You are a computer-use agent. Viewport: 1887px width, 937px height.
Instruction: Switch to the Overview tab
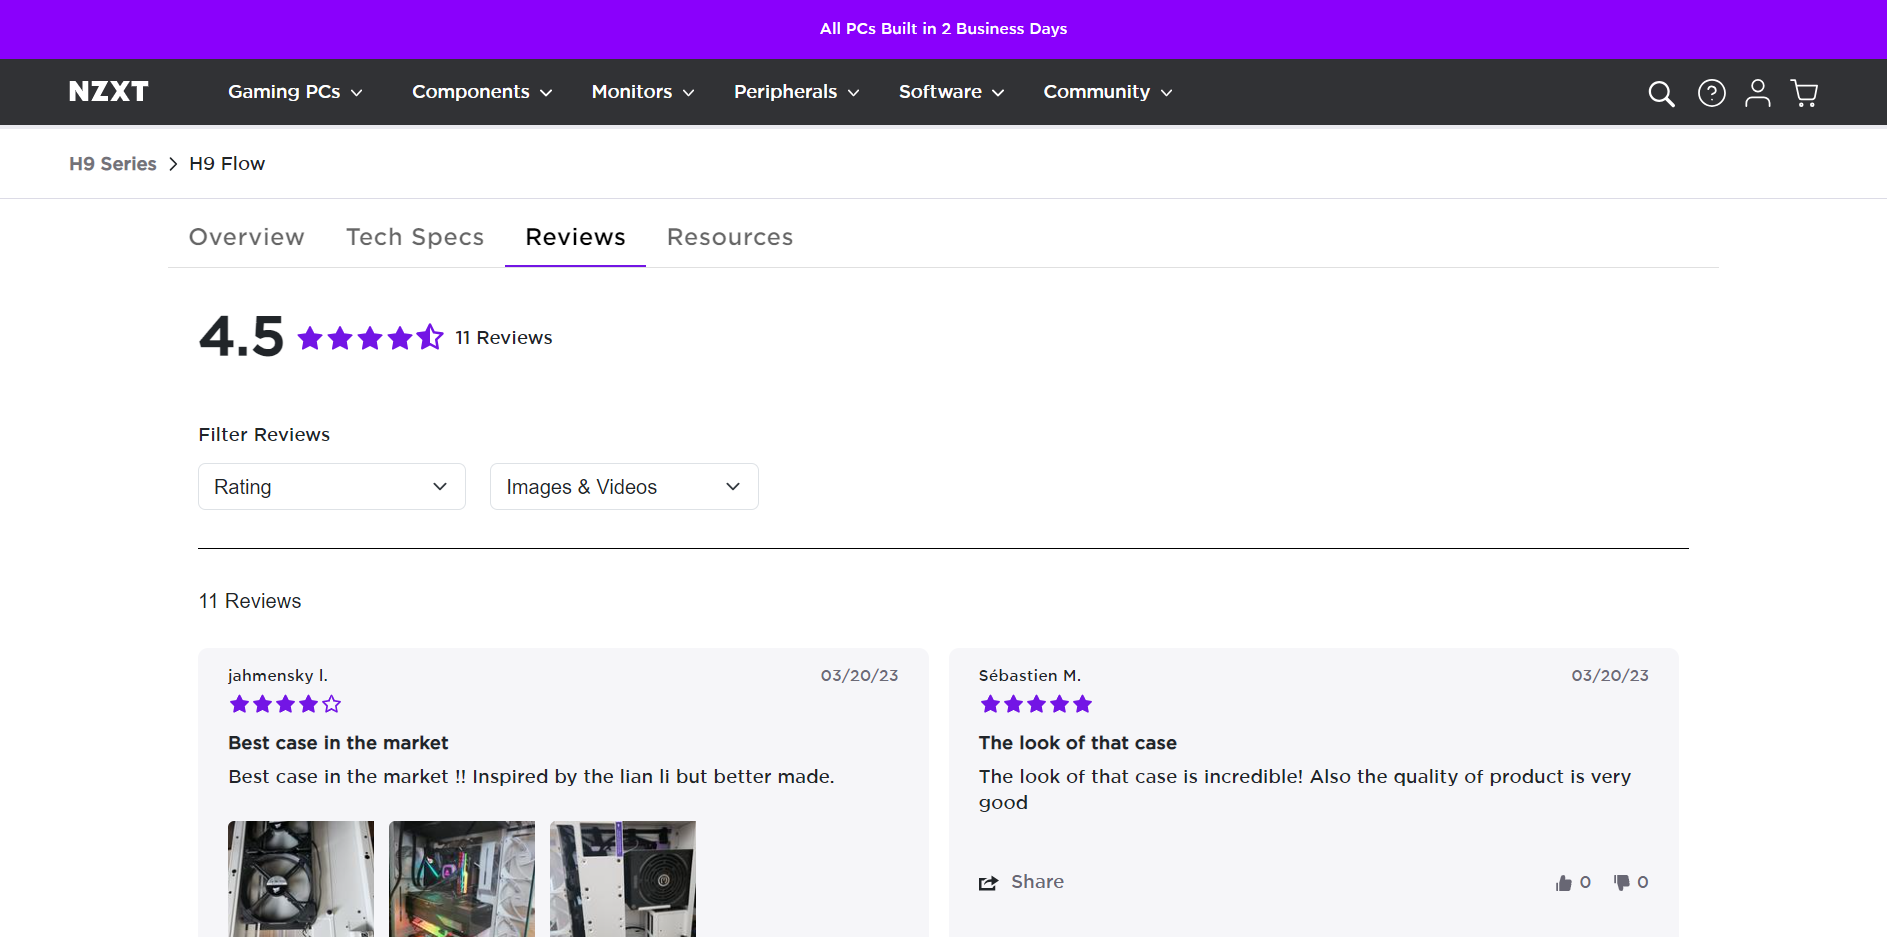tap(247, 237)
